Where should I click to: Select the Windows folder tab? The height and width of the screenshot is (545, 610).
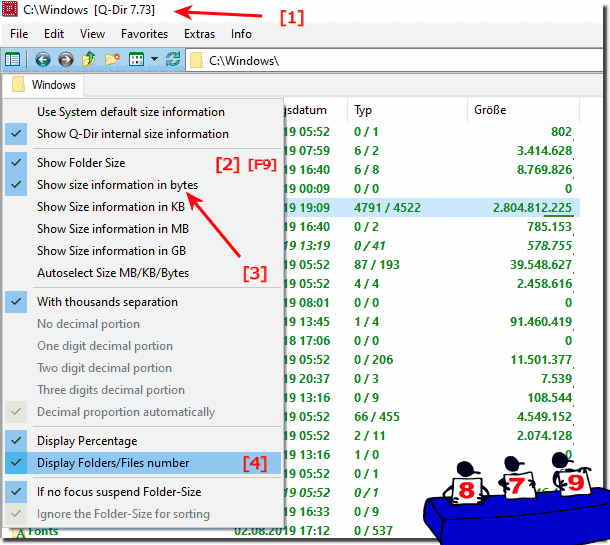pyautogui.click(x=43, y=85)
